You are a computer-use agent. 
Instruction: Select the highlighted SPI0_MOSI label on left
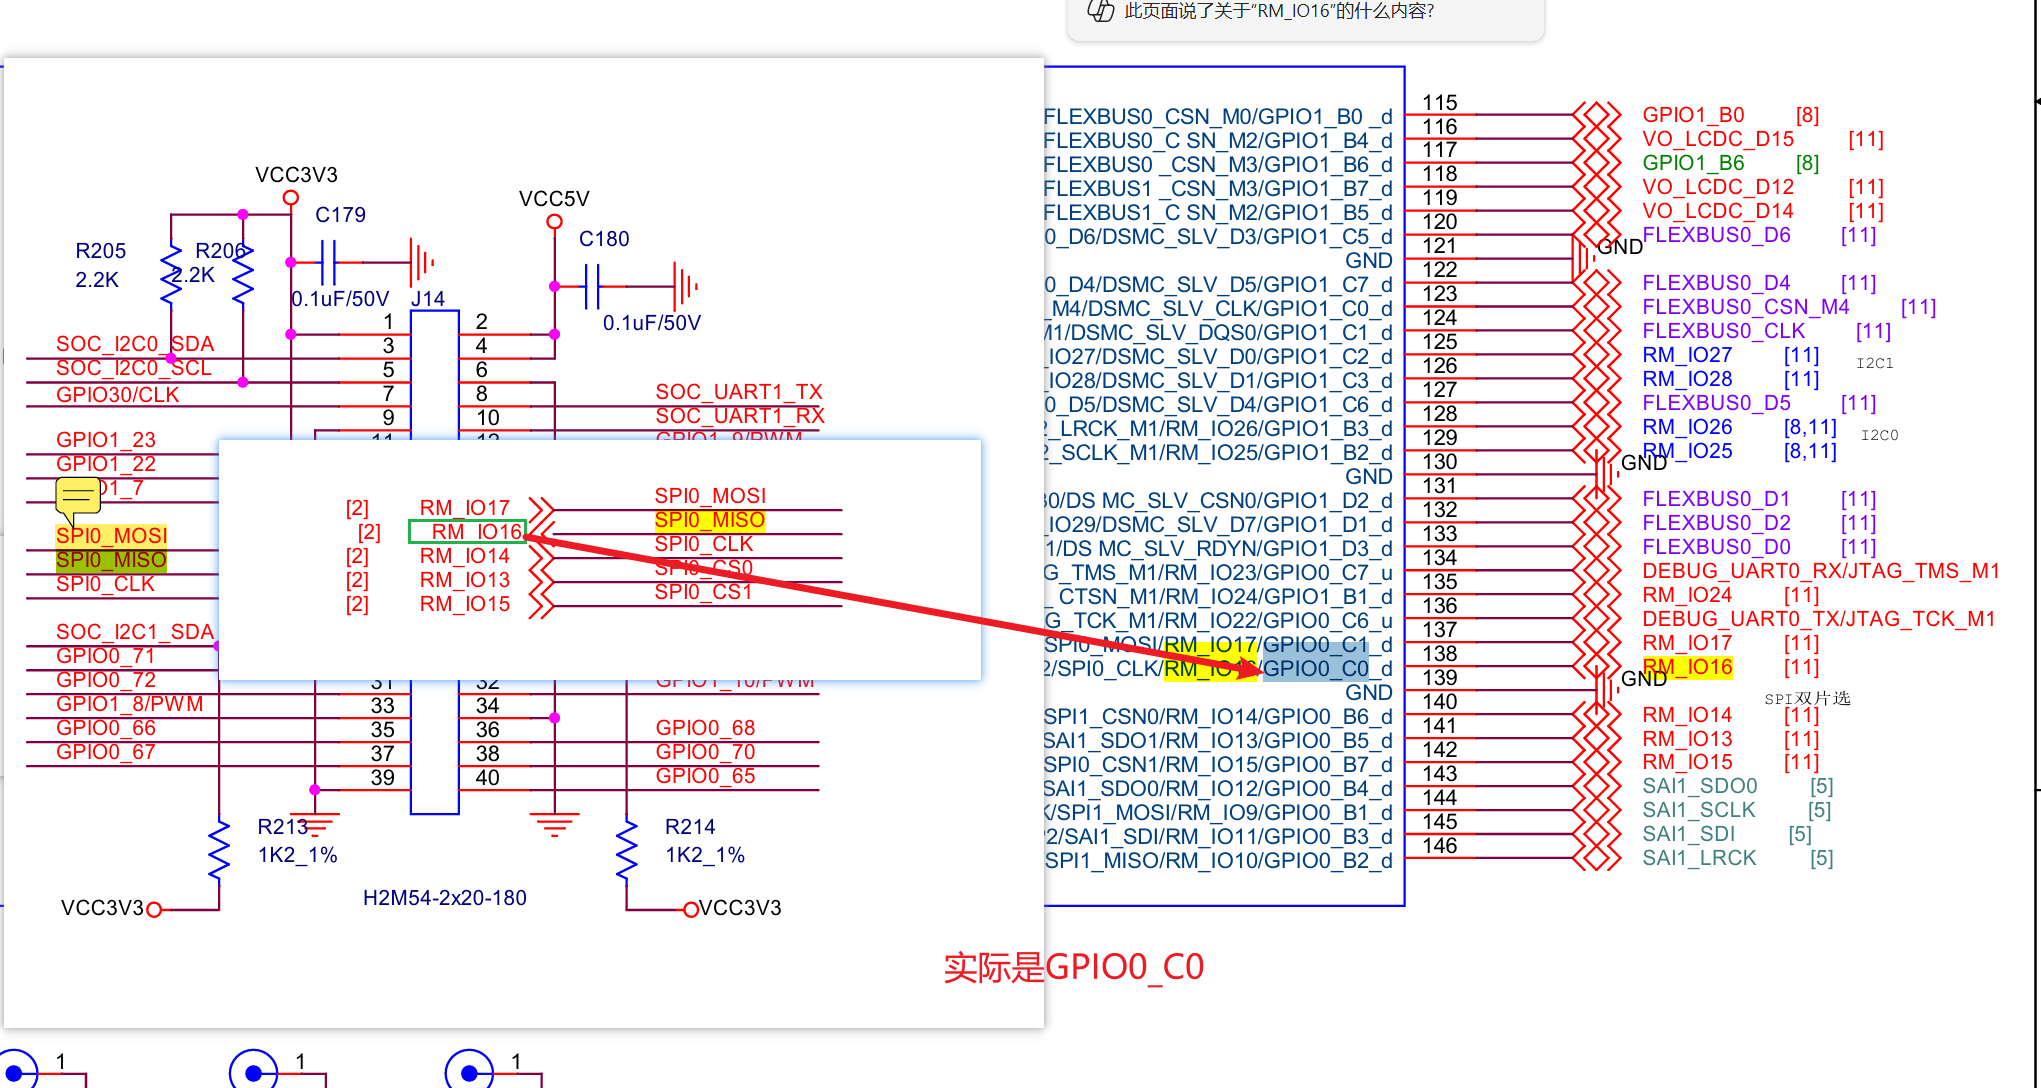[111, 536]
